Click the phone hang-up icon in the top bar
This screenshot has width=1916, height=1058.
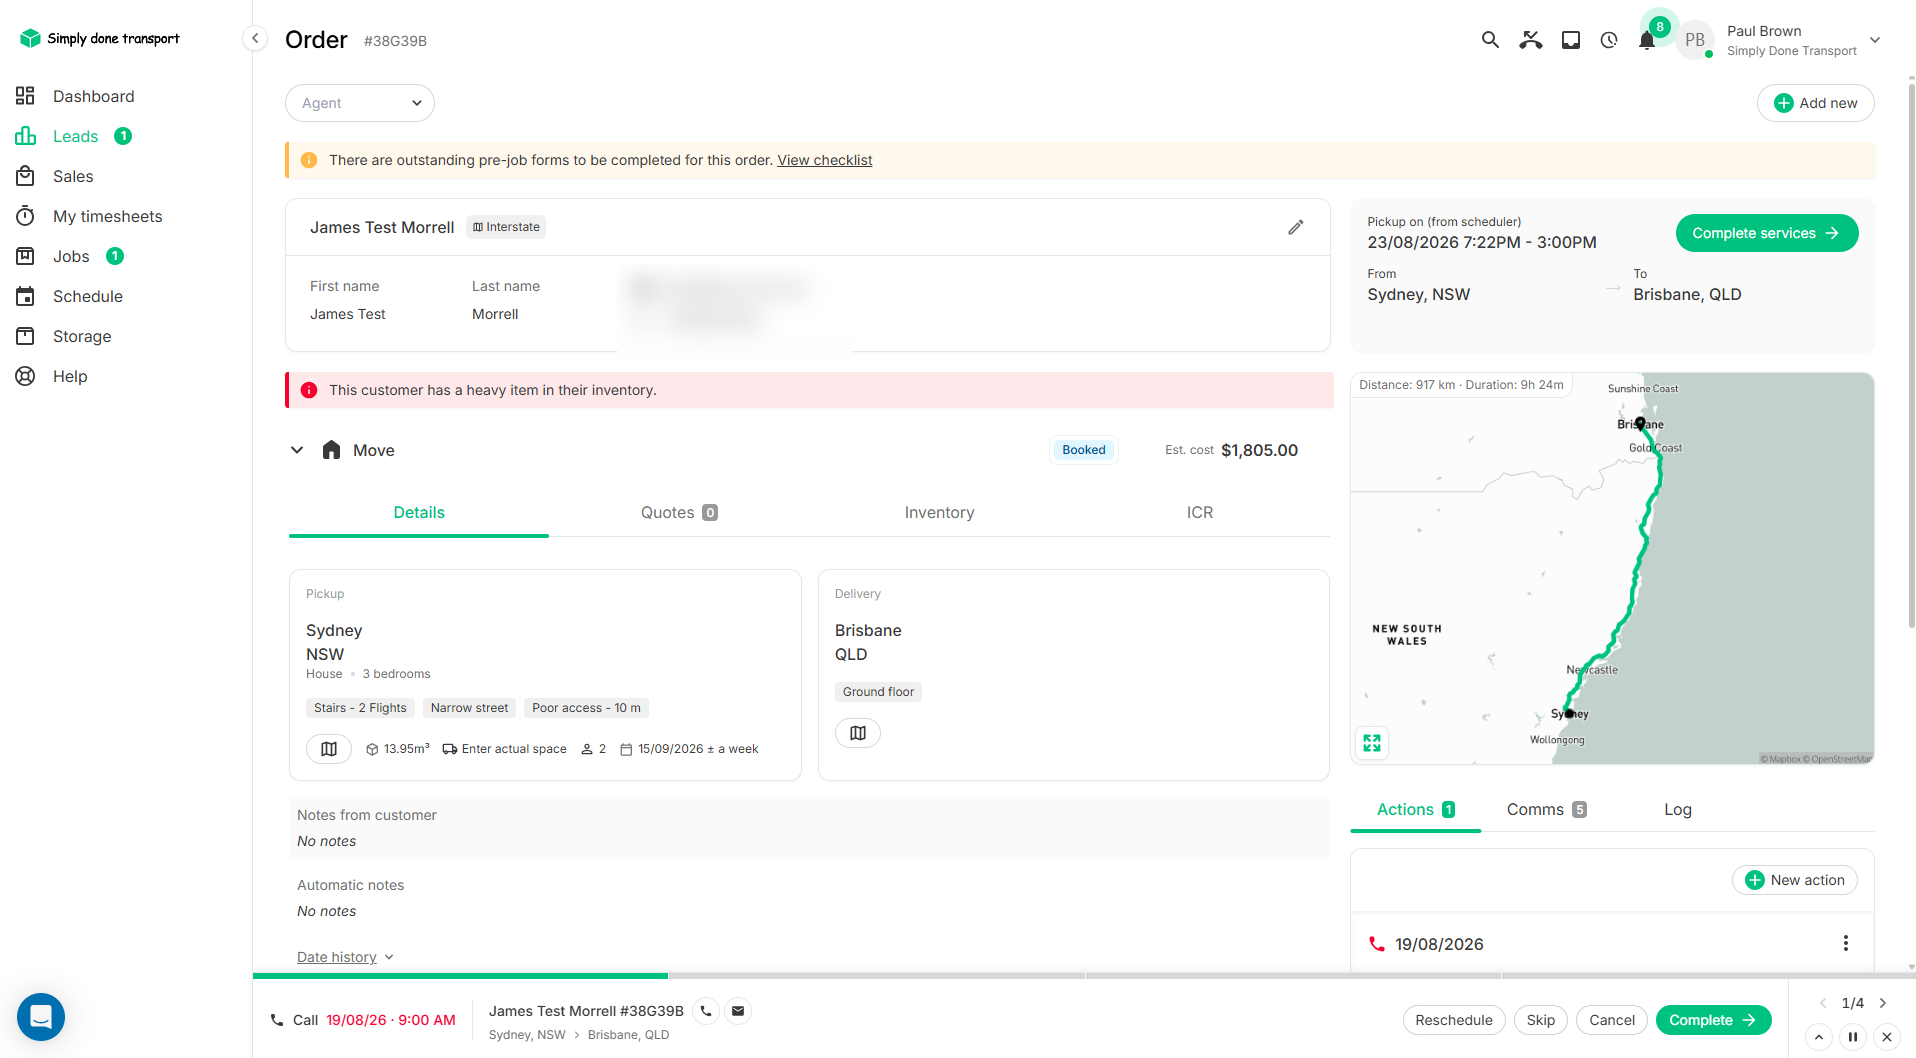click(1531, 40)
